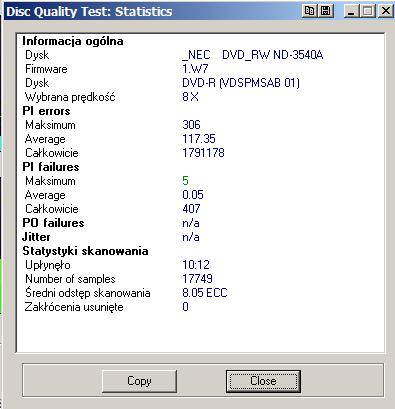Image resolution: width=395 pixels, height=409 pixels.
Task: Select PI failures maximum value 5
Action: 185,181
